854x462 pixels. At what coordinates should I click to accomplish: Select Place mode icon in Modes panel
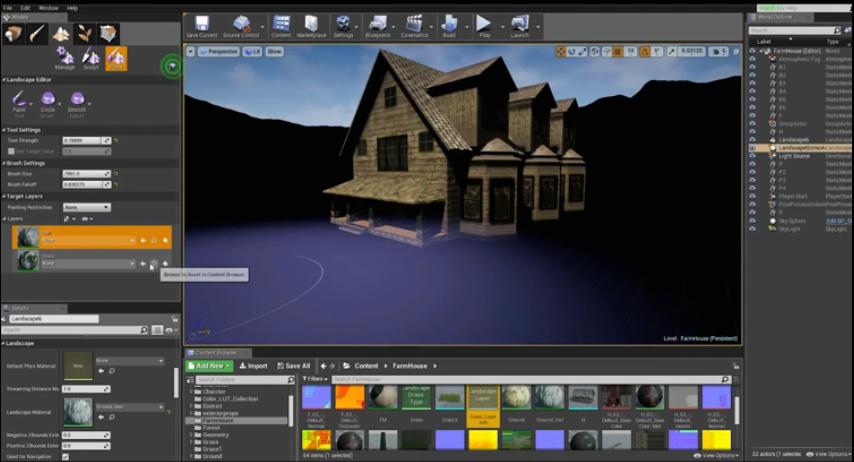[13, 34]
